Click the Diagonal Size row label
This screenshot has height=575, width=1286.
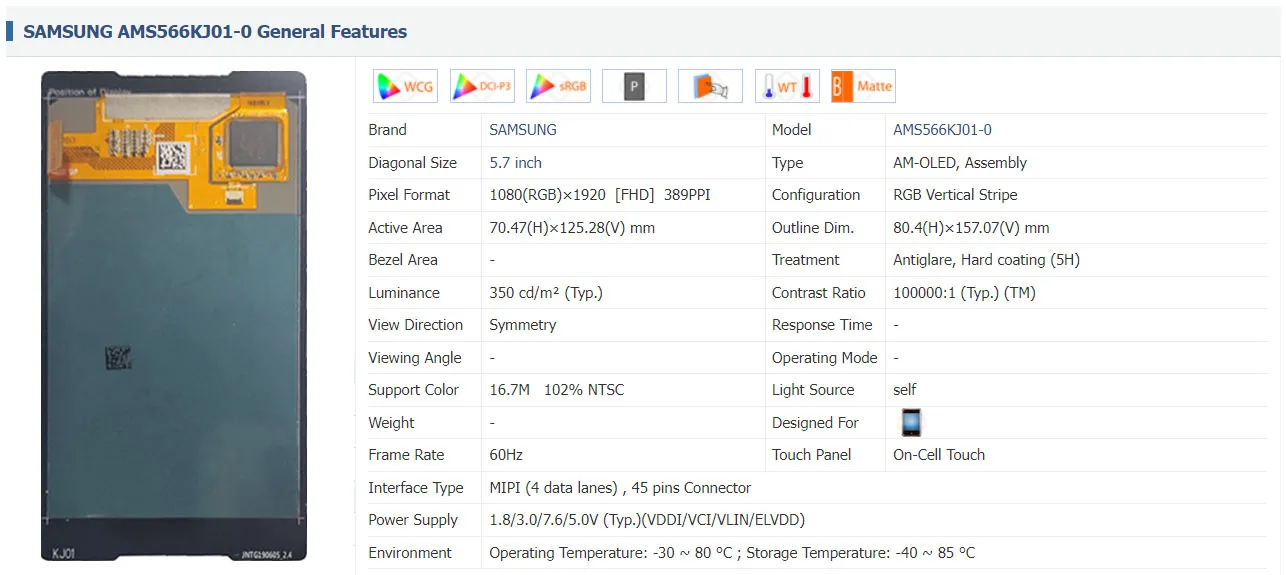412,162
